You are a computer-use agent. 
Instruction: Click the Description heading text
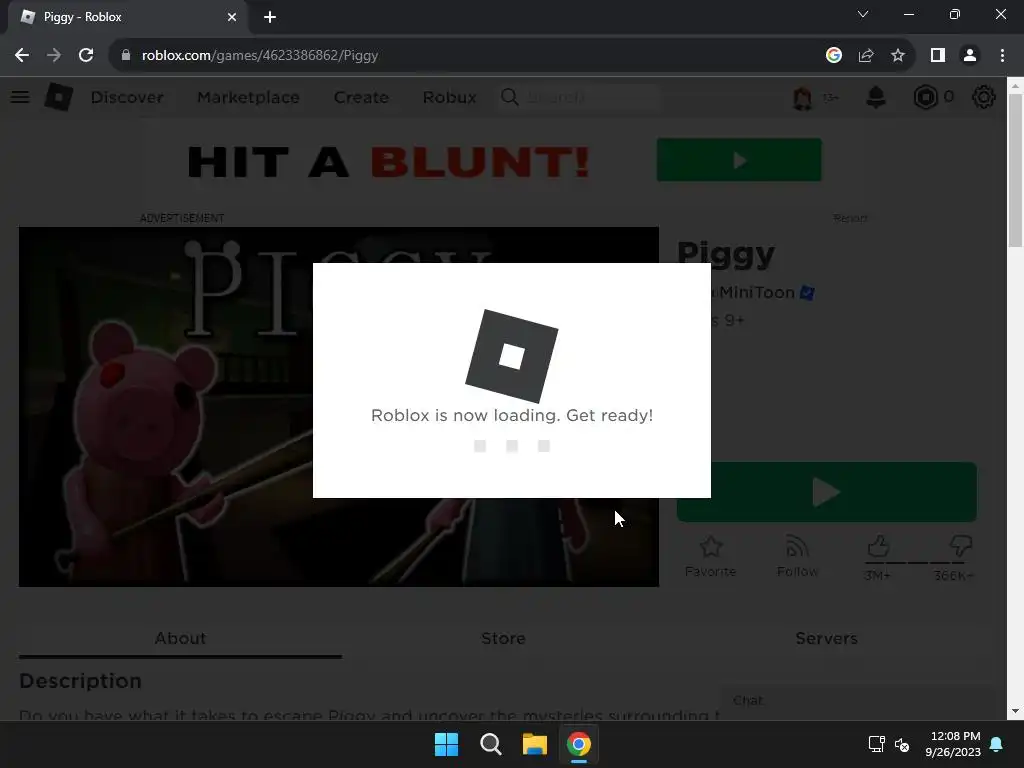[80, 681]
